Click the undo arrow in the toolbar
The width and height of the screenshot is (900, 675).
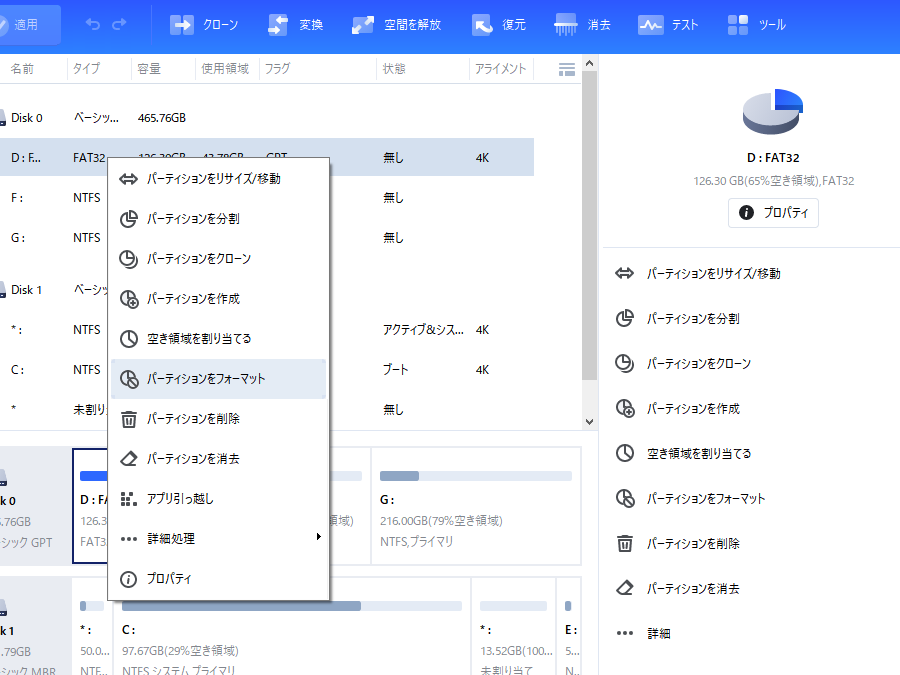click(93, 24)
